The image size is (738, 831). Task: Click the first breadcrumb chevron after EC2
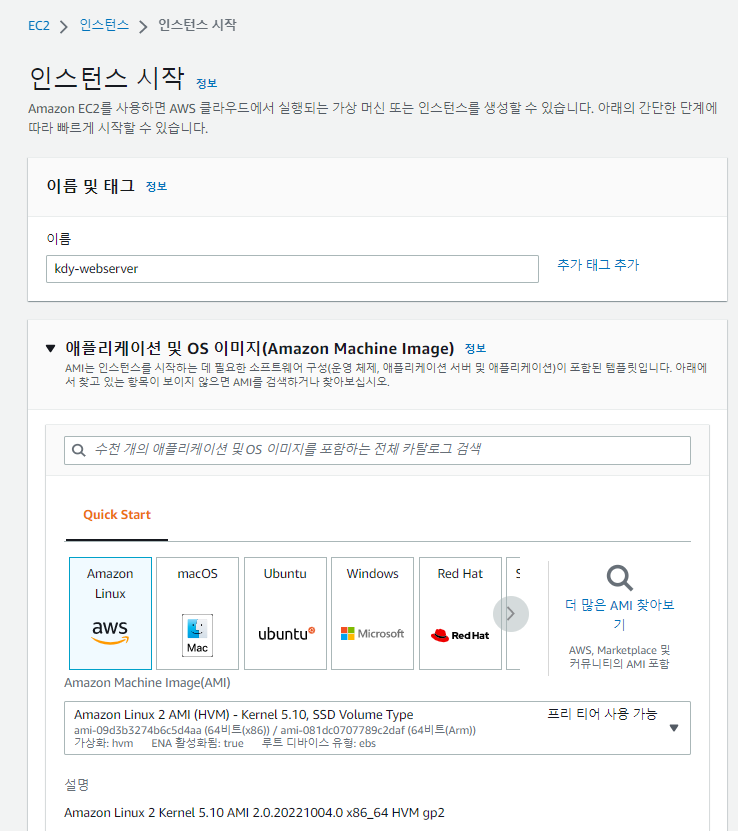[x=64, y=26]
